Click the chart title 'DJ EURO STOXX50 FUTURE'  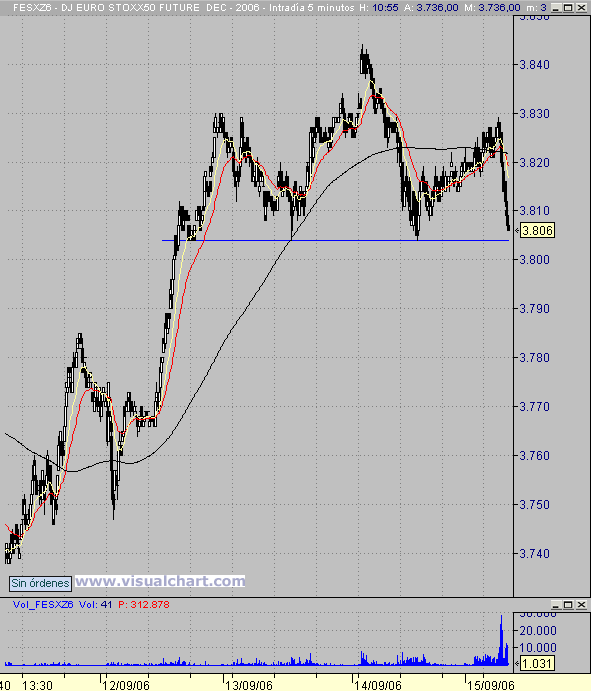click(130, 7)
